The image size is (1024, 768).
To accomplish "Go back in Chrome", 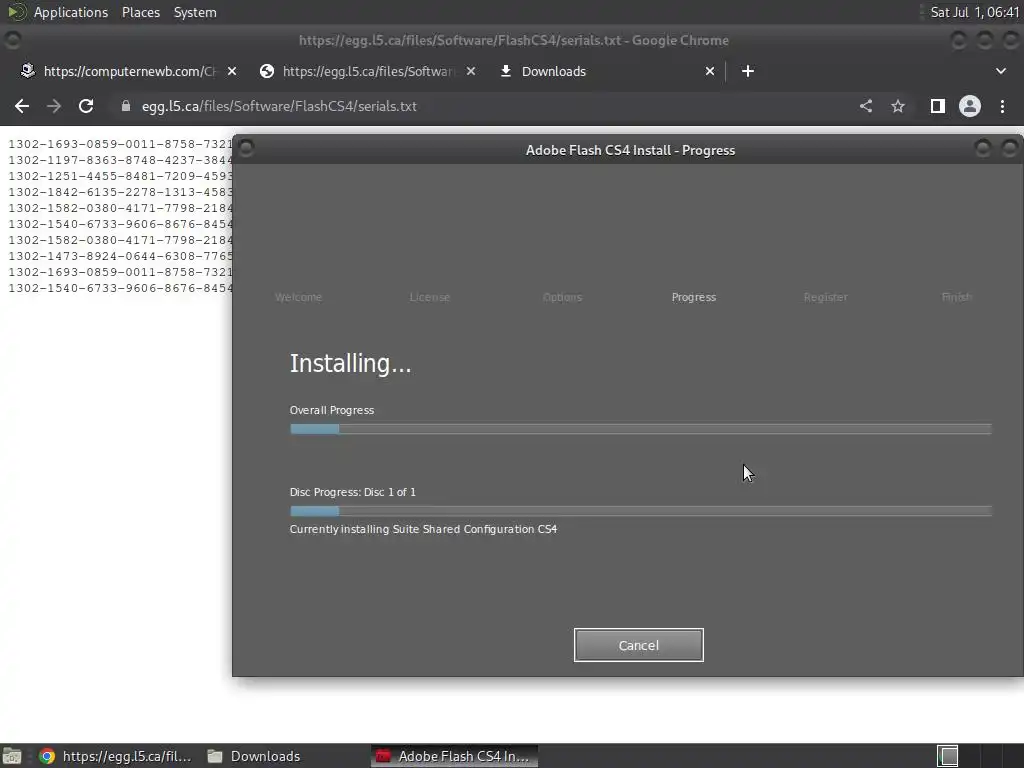I will [x=22, y=106].
